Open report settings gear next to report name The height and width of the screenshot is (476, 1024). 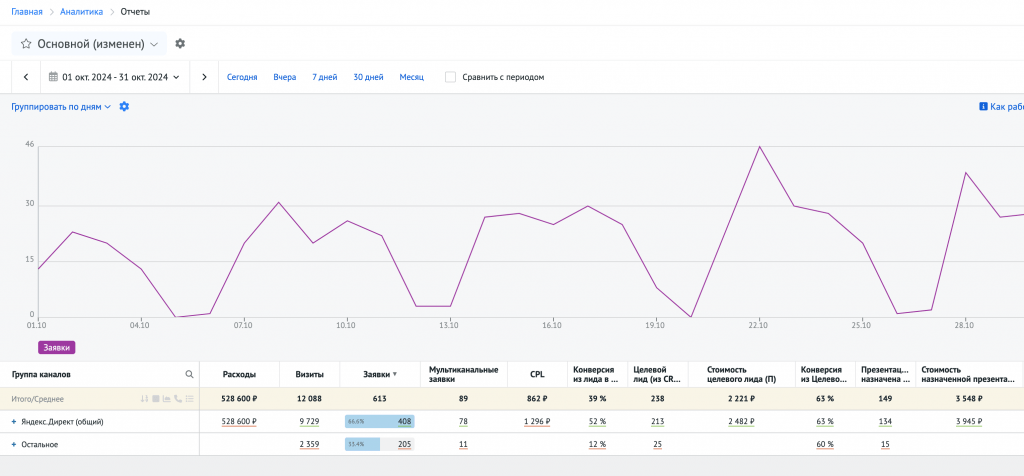(180, 44)
